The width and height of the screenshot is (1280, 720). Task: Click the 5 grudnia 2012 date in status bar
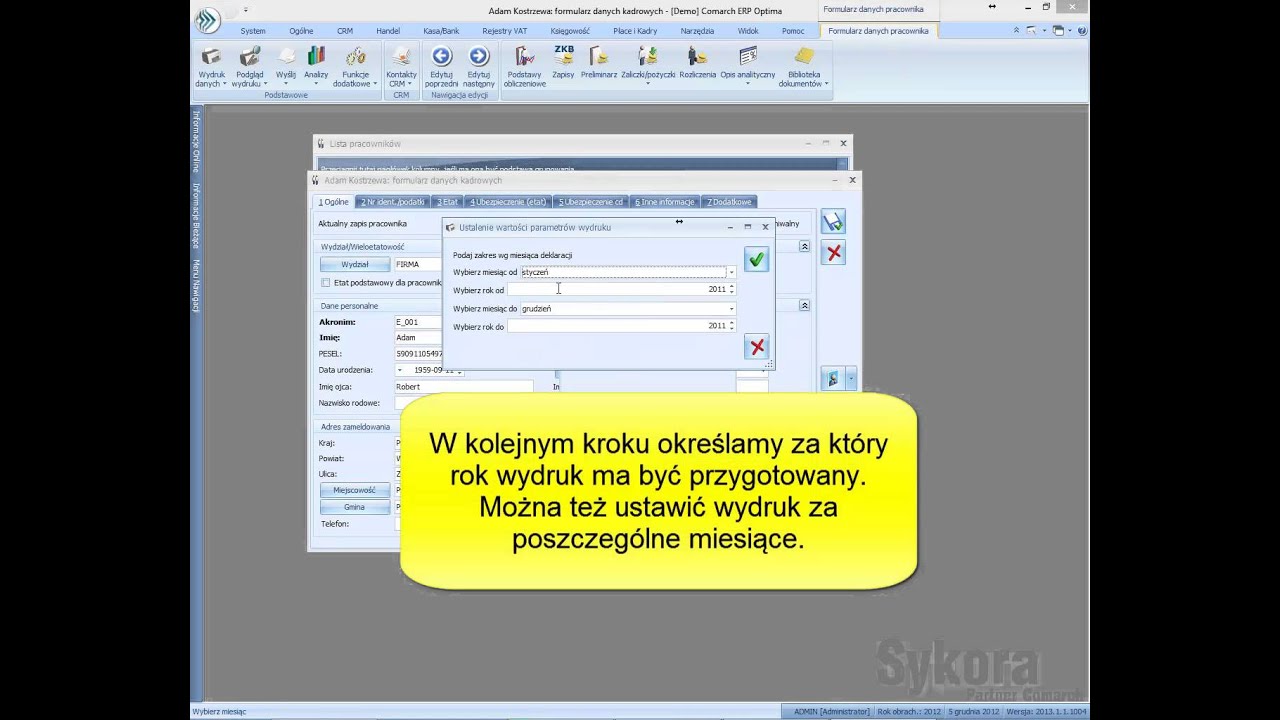pos(972,712)
